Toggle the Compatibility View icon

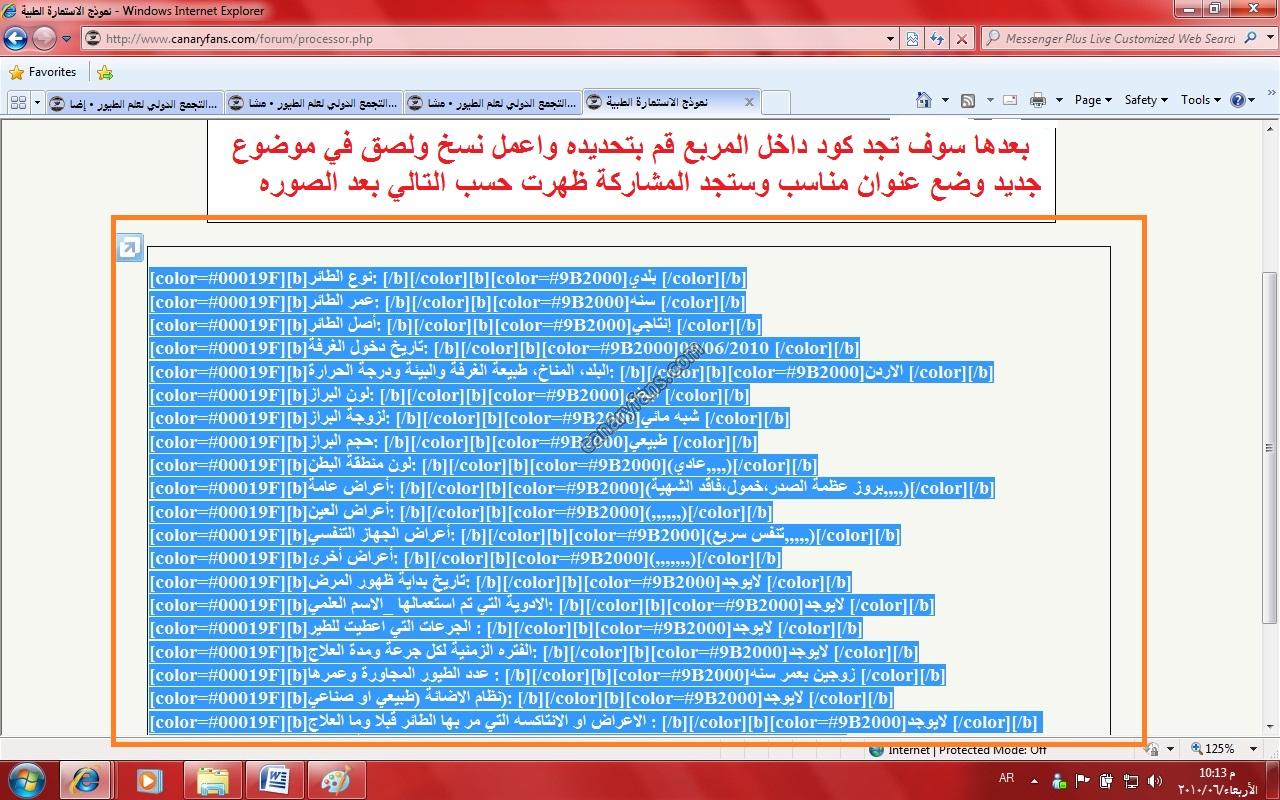pyautogui.click(x=913, y=39)
